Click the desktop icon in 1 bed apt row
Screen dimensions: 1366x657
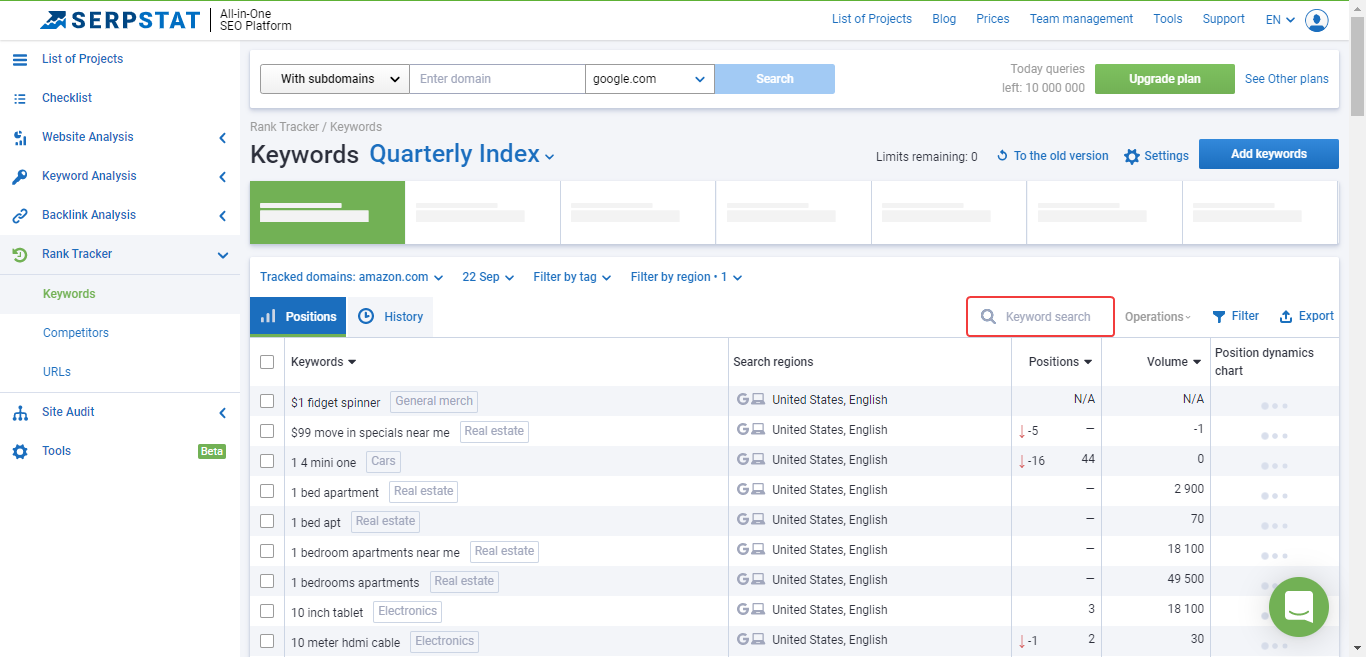tap(758, 519)
